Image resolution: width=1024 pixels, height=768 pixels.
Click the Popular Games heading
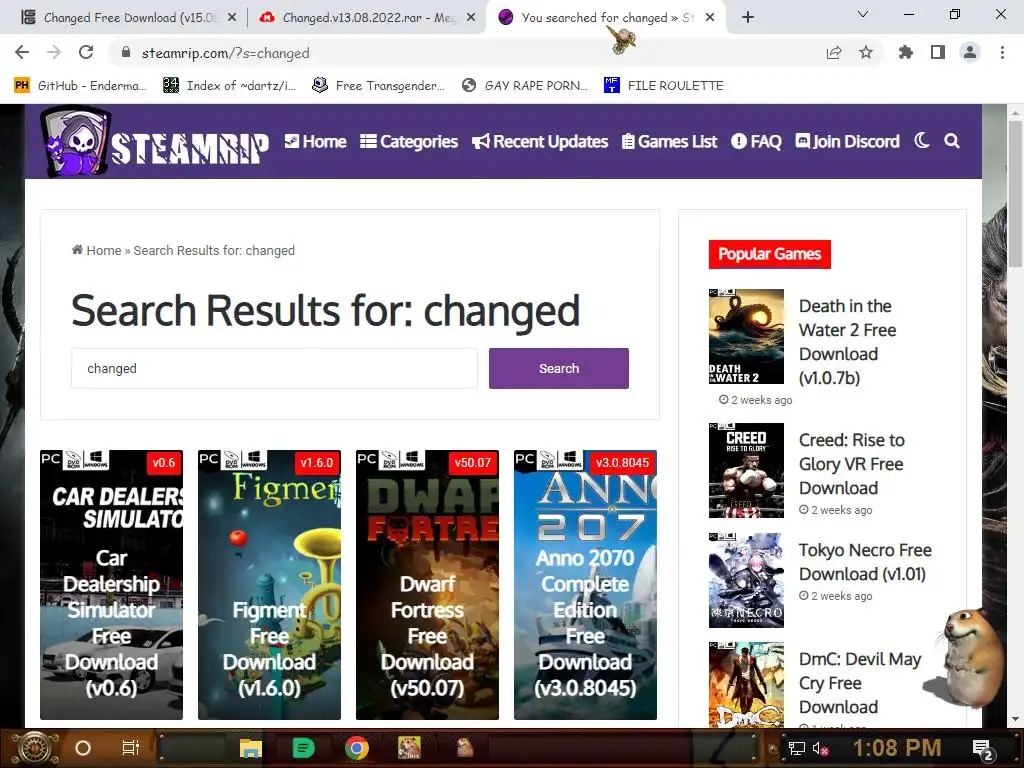pos(769,254)
